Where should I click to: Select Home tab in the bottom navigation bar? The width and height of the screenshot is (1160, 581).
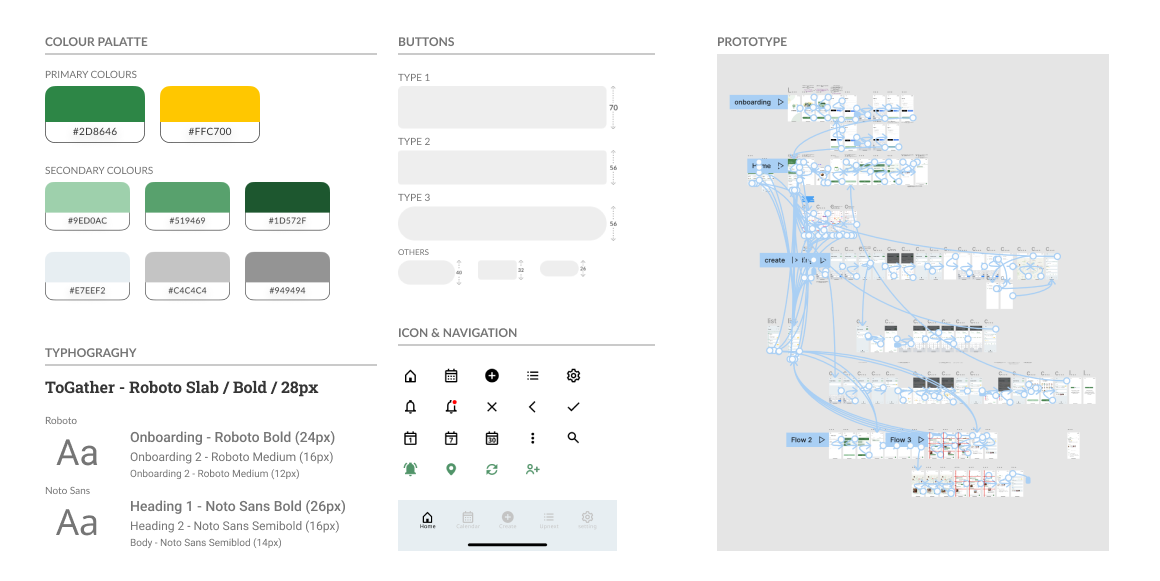(x=427, y=520)
